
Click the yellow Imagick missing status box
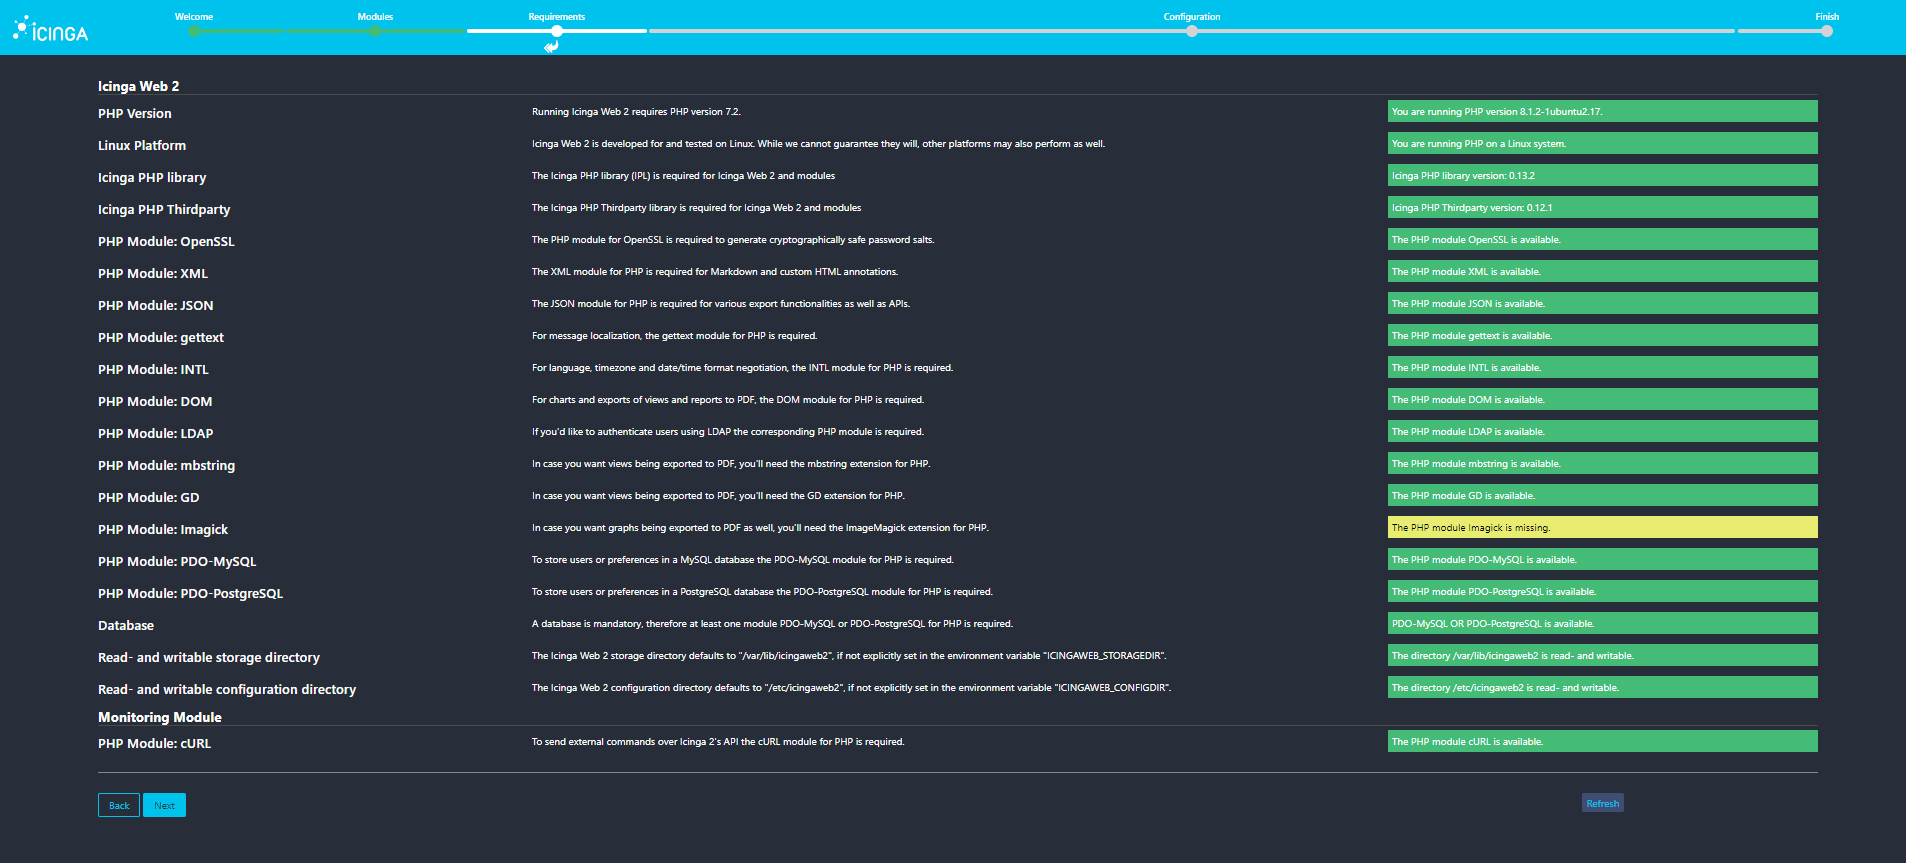pyautogui.click(x=1602, y=528)
